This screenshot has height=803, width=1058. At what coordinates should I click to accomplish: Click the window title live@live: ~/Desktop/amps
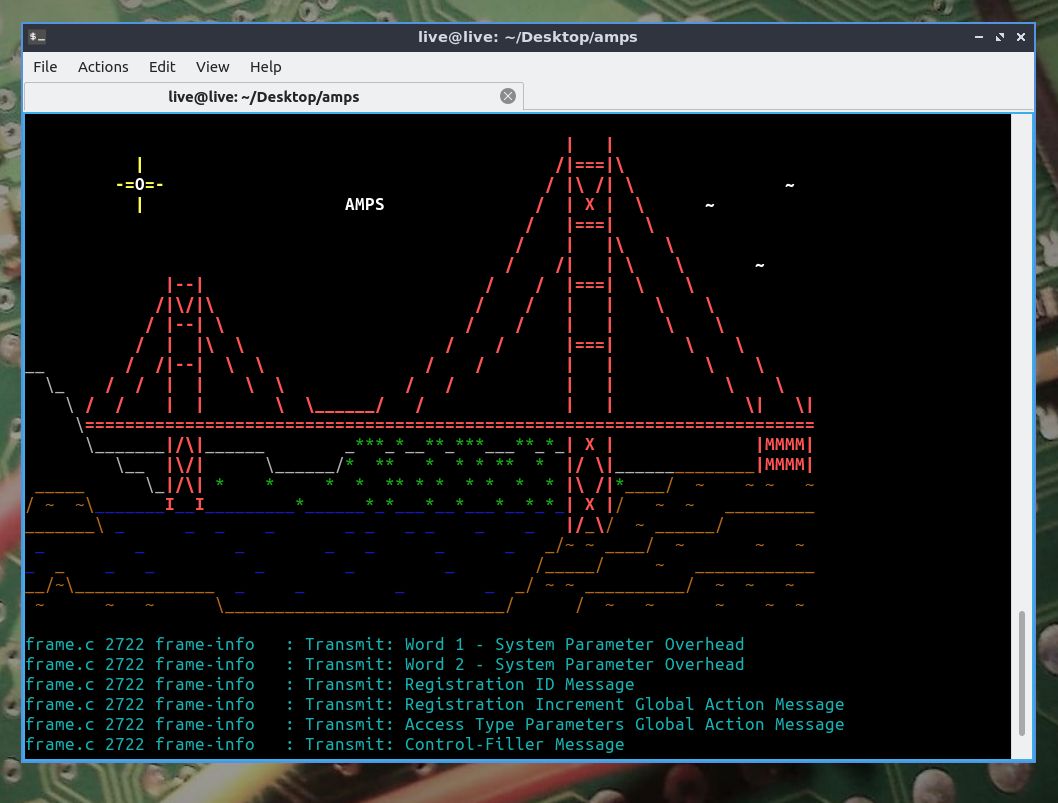pos(528,37)
